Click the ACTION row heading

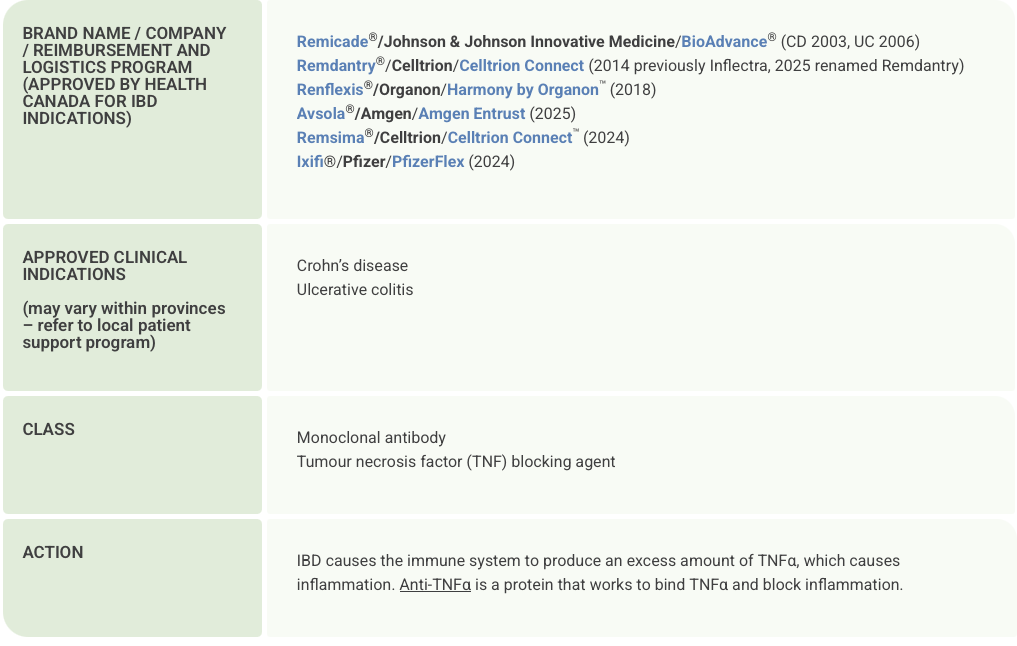(x=53, y=552)
